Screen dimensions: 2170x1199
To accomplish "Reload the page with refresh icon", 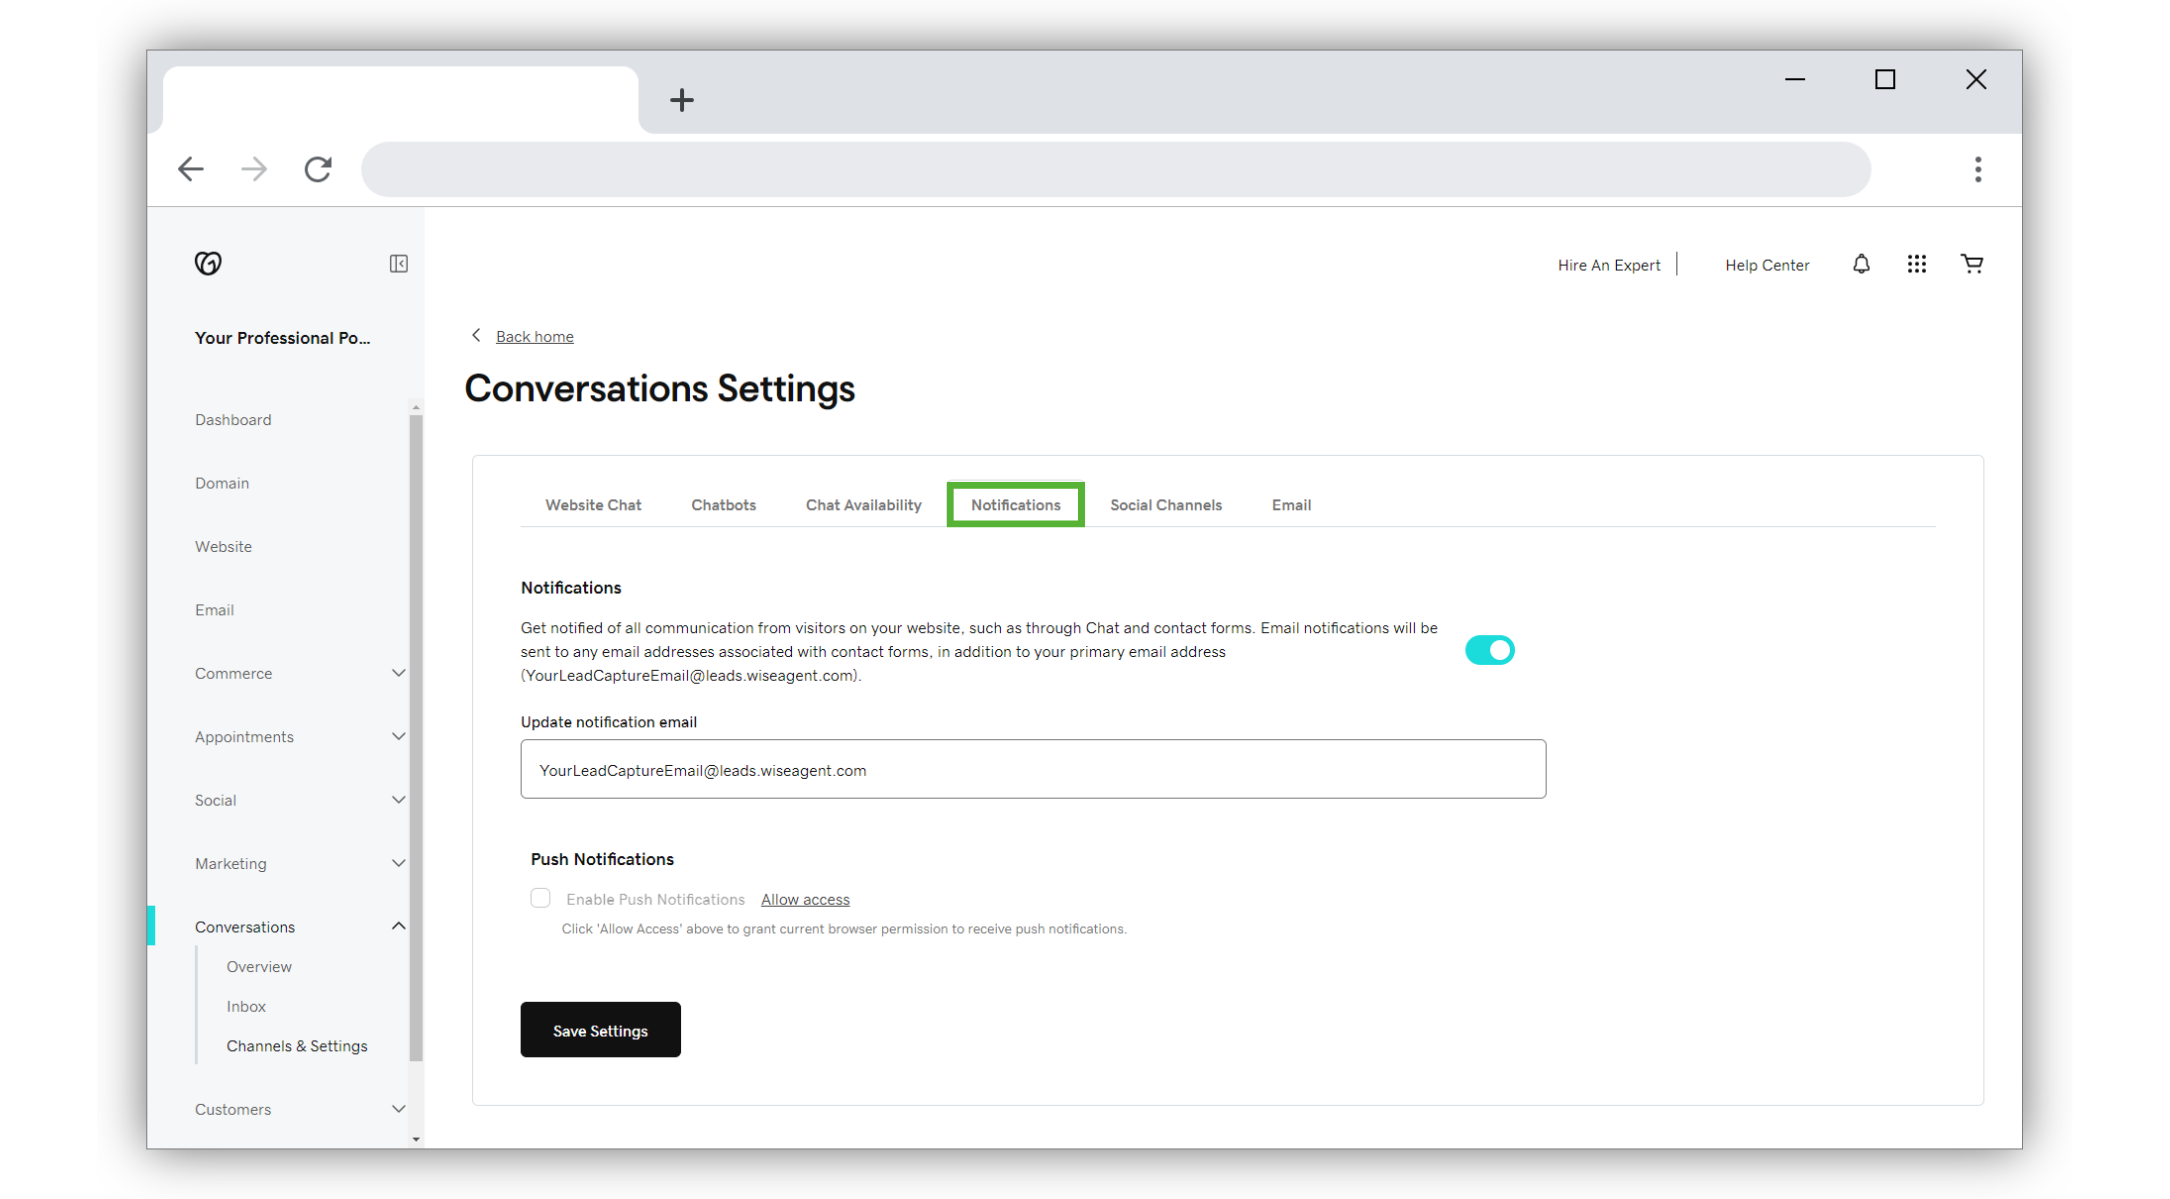I will [x=318, y=169].
